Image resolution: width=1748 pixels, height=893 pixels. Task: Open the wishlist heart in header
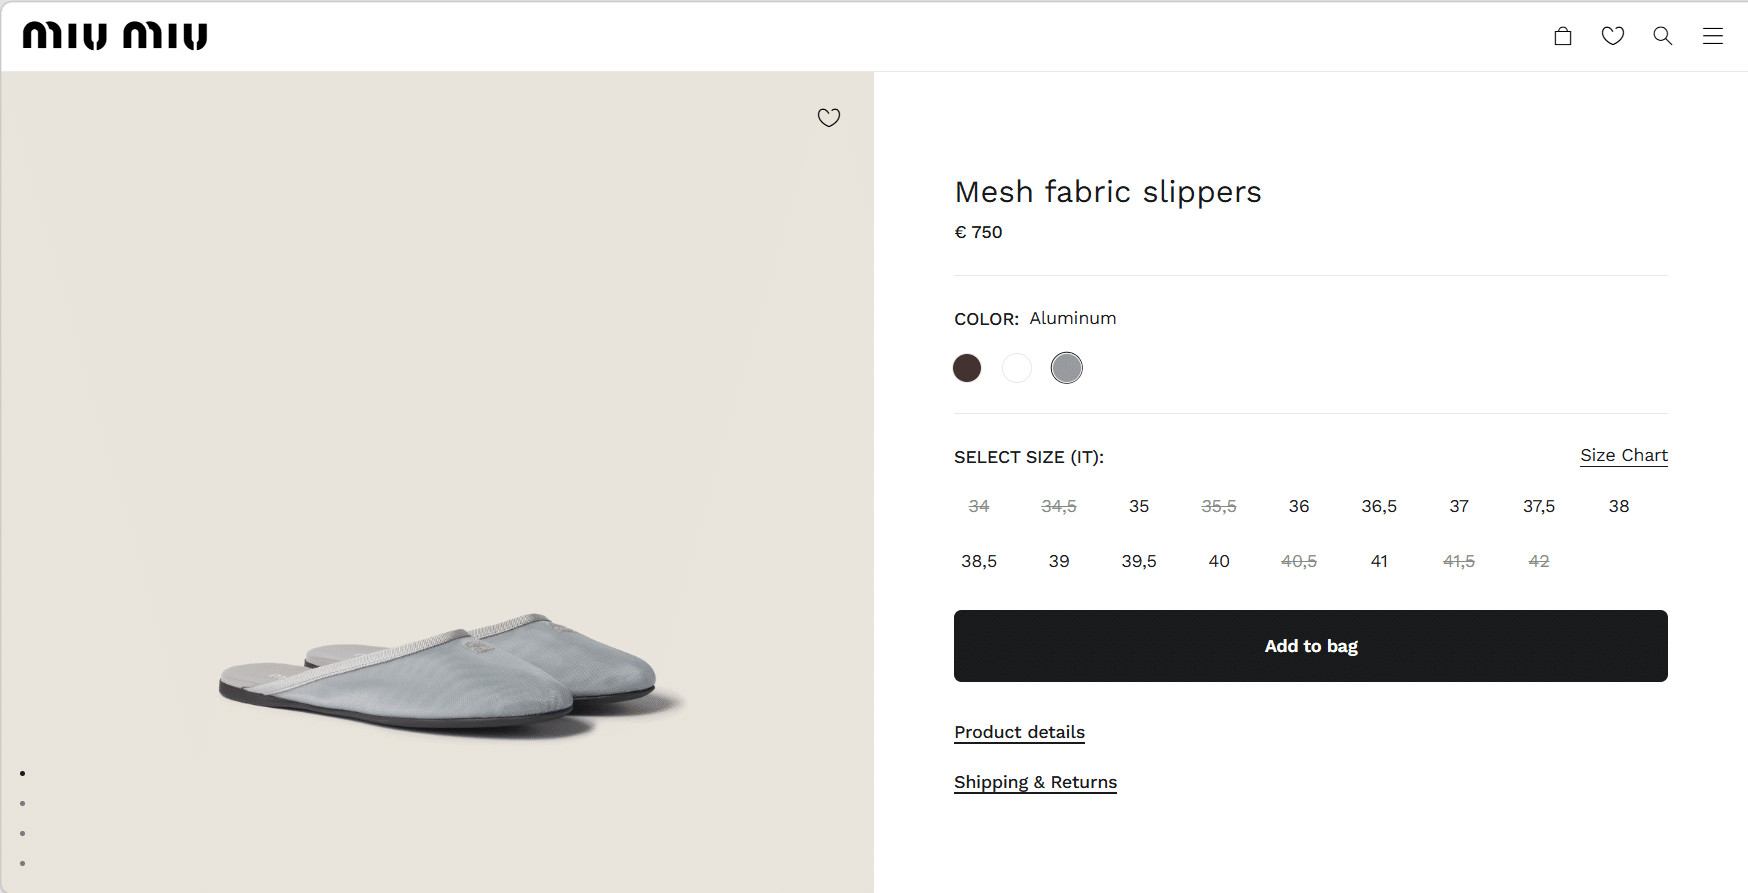(1613, 36)
